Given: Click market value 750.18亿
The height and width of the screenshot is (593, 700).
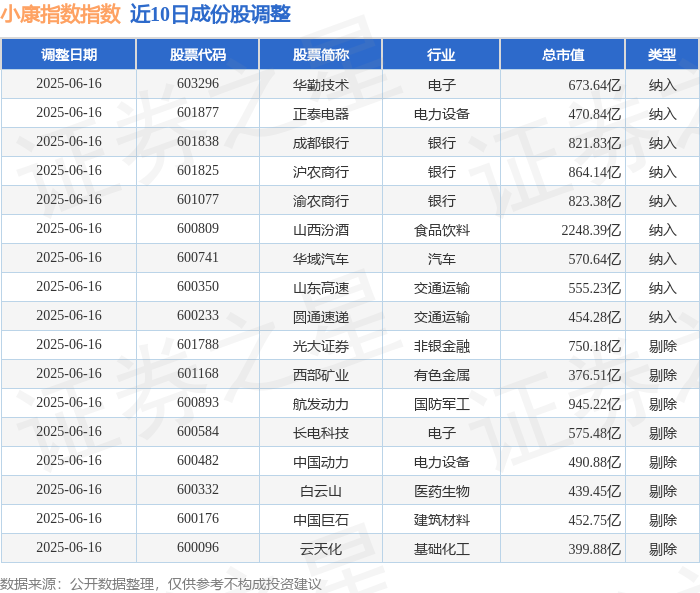Looking at the screenshot, I should coord(594,346).
